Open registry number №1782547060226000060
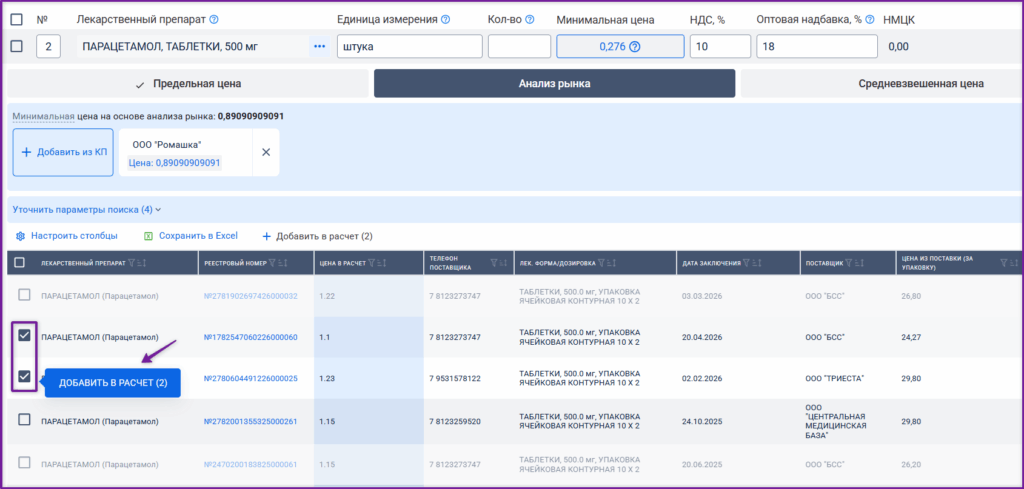The width and height of the screenshot is (1024, 489). pos(251,337)
